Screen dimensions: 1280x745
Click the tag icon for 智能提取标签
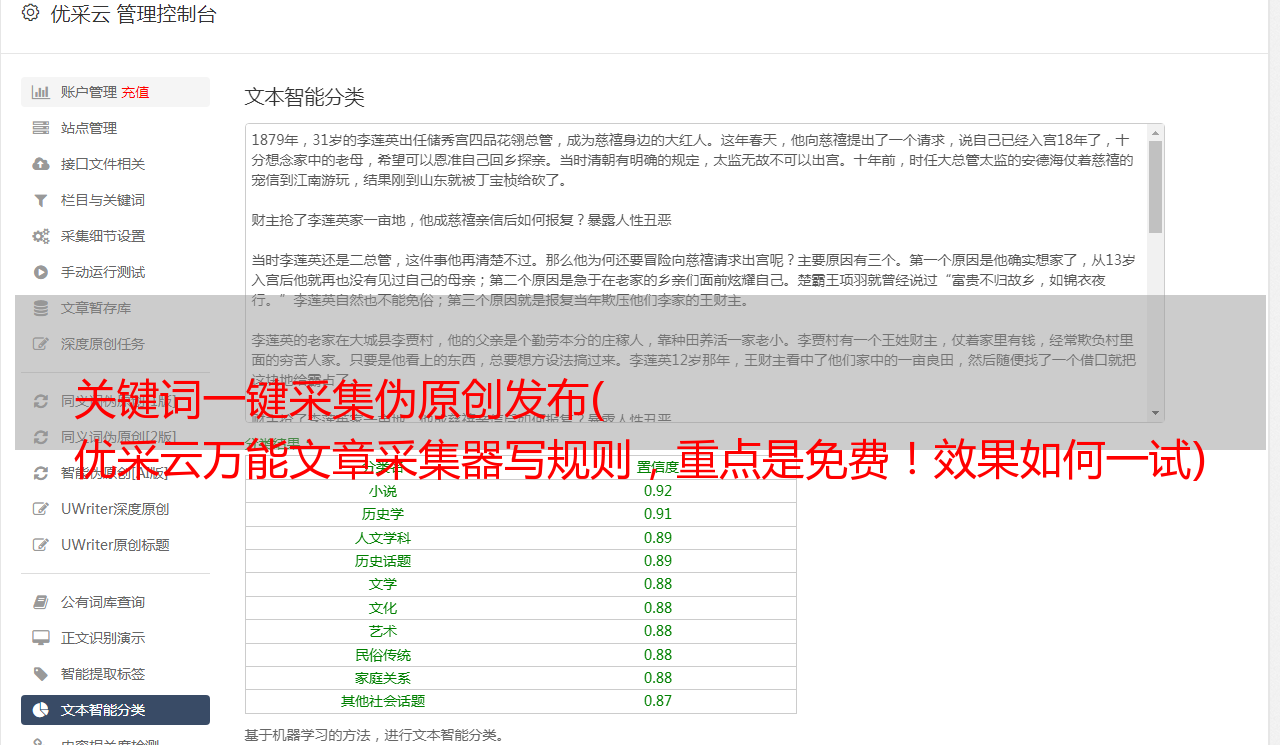(41, 674)
